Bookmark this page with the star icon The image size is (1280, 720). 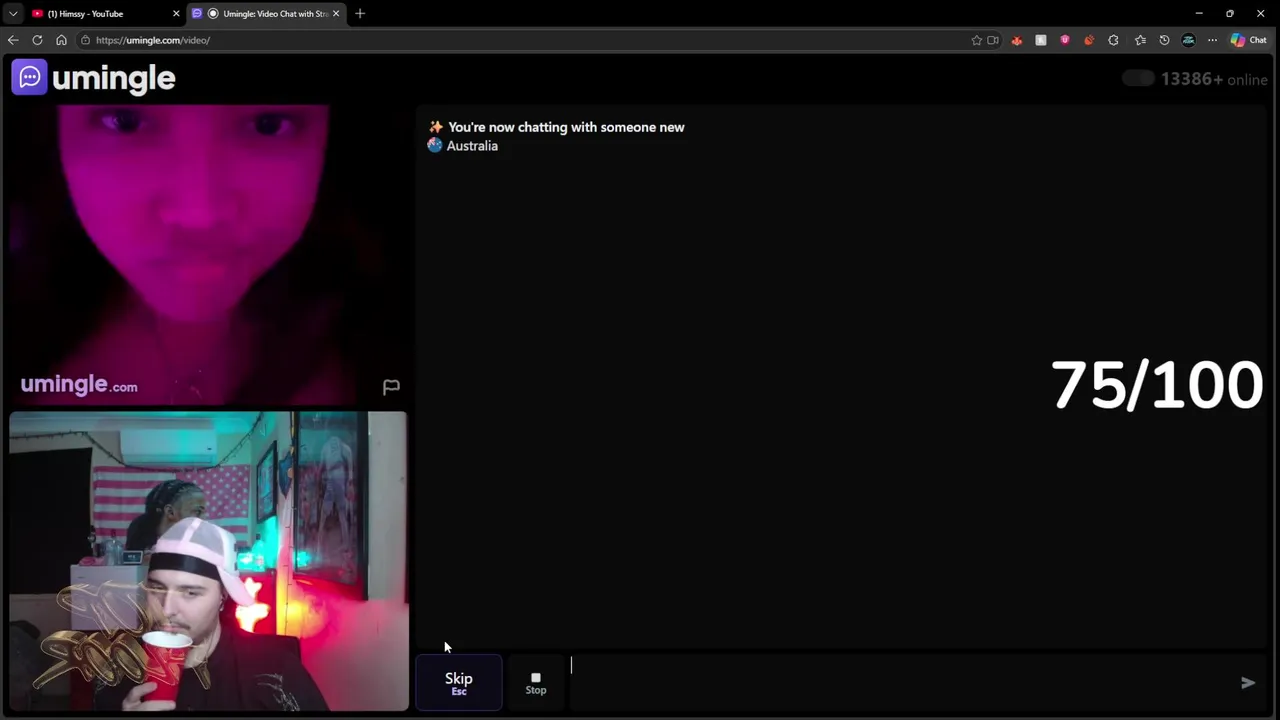(976, 40)
